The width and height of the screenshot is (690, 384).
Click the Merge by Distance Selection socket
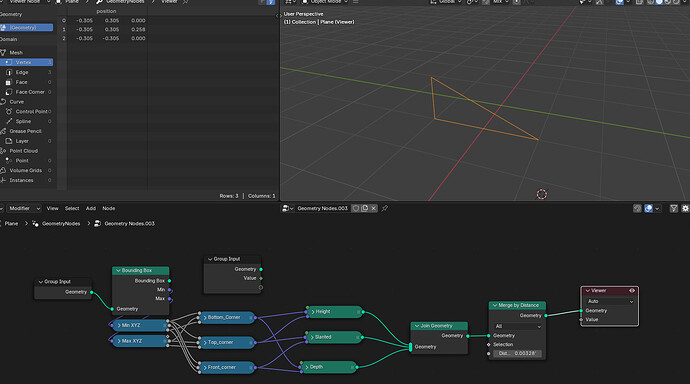(x=488, y=344)
